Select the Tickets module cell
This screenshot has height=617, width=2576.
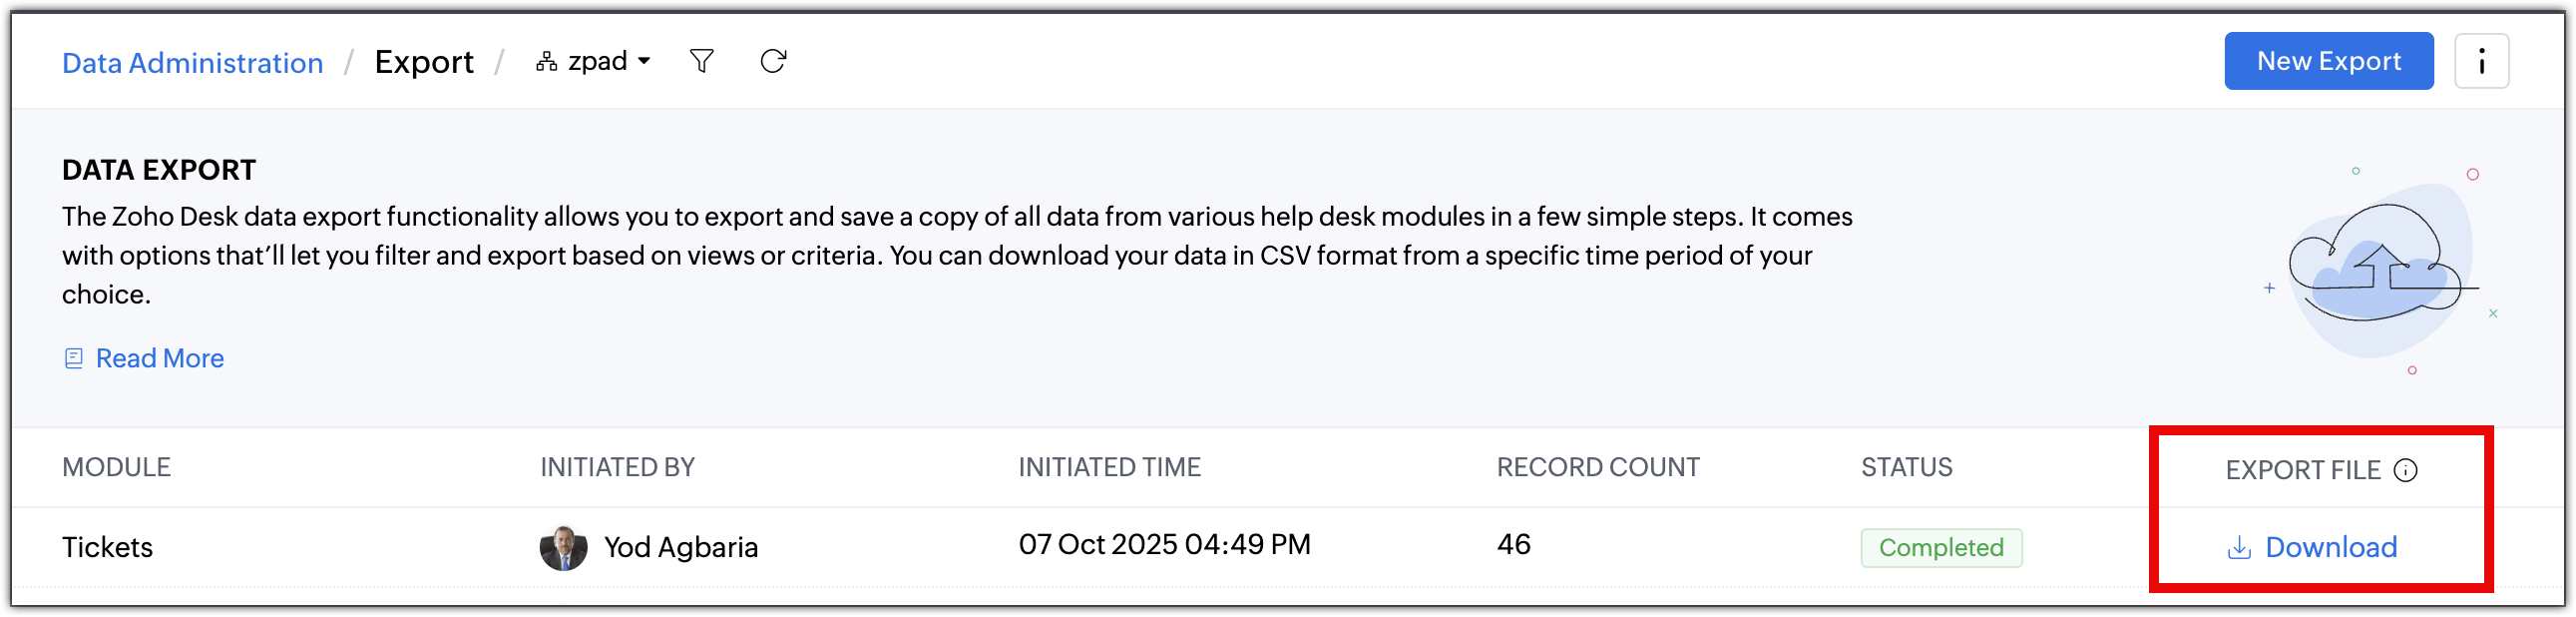pos(108,547)
